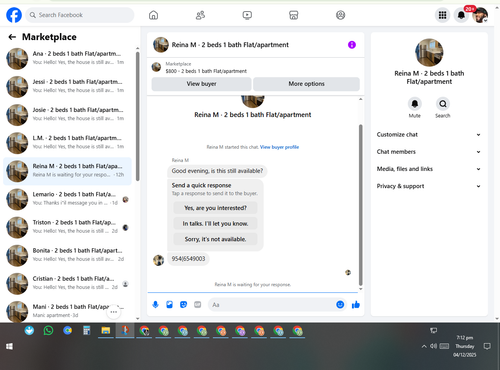
Task: Select the Reina M conversation in list
Action: pos(67,171)
